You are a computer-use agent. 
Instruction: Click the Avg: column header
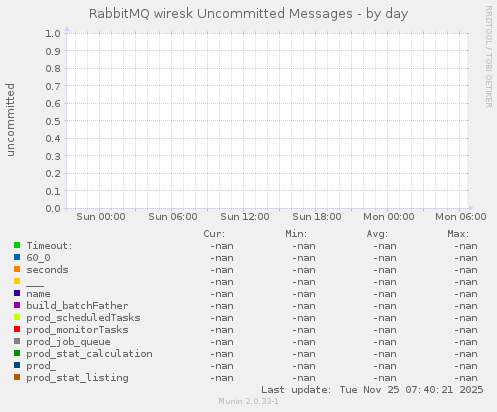tap(377, 234)
